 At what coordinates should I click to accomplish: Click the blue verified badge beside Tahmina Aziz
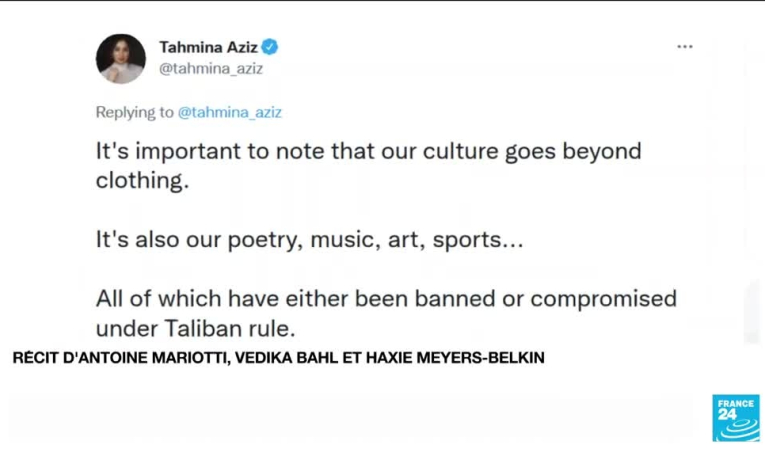point(271,47)
